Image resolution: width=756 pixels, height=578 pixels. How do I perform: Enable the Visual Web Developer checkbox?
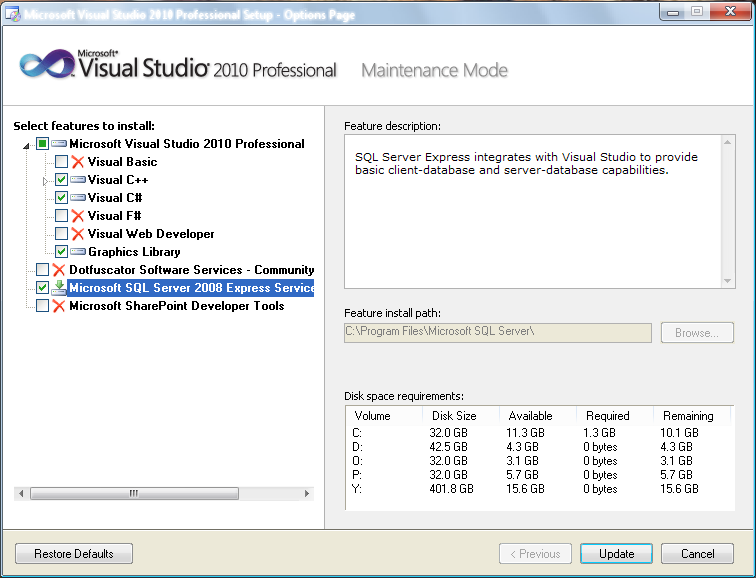[x=61, y=234]
